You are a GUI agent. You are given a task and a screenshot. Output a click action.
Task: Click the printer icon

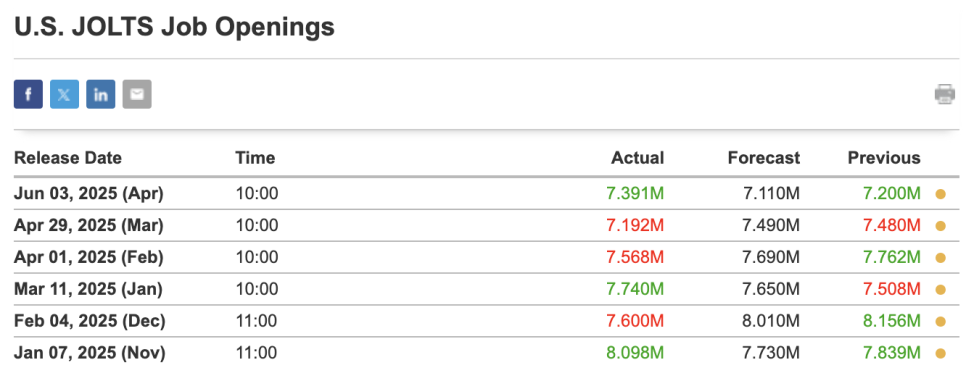click(x=944, y=94)
